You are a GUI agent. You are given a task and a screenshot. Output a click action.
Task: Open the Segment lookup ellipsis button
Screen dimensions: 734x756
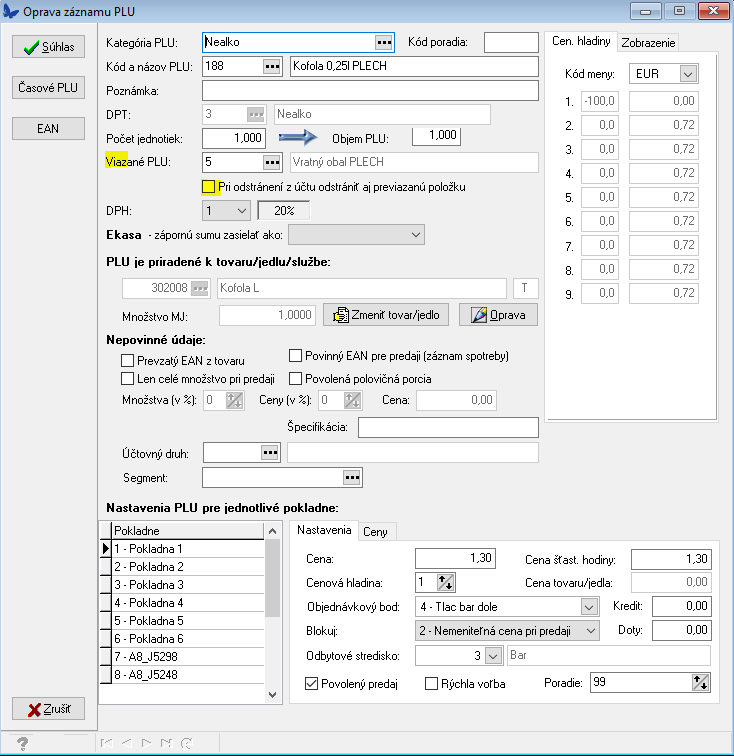click(x=351, y=478)
